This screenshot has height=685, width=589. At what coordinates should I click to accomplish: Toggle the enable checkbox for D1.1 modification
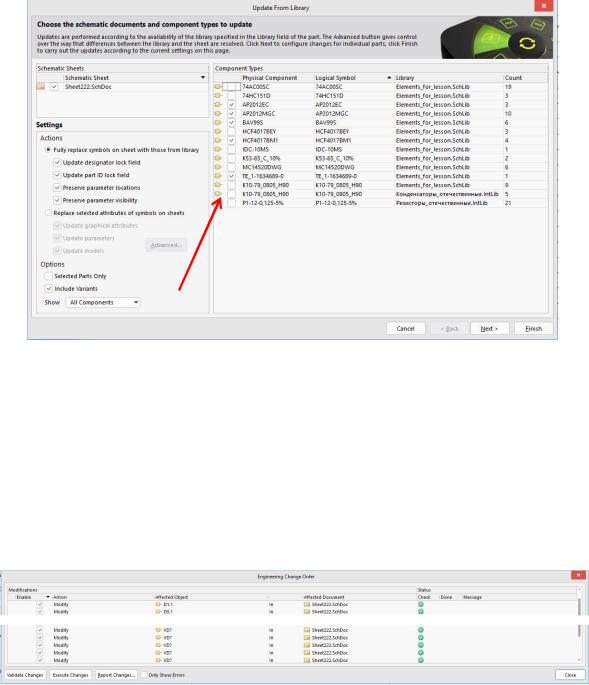40,605
